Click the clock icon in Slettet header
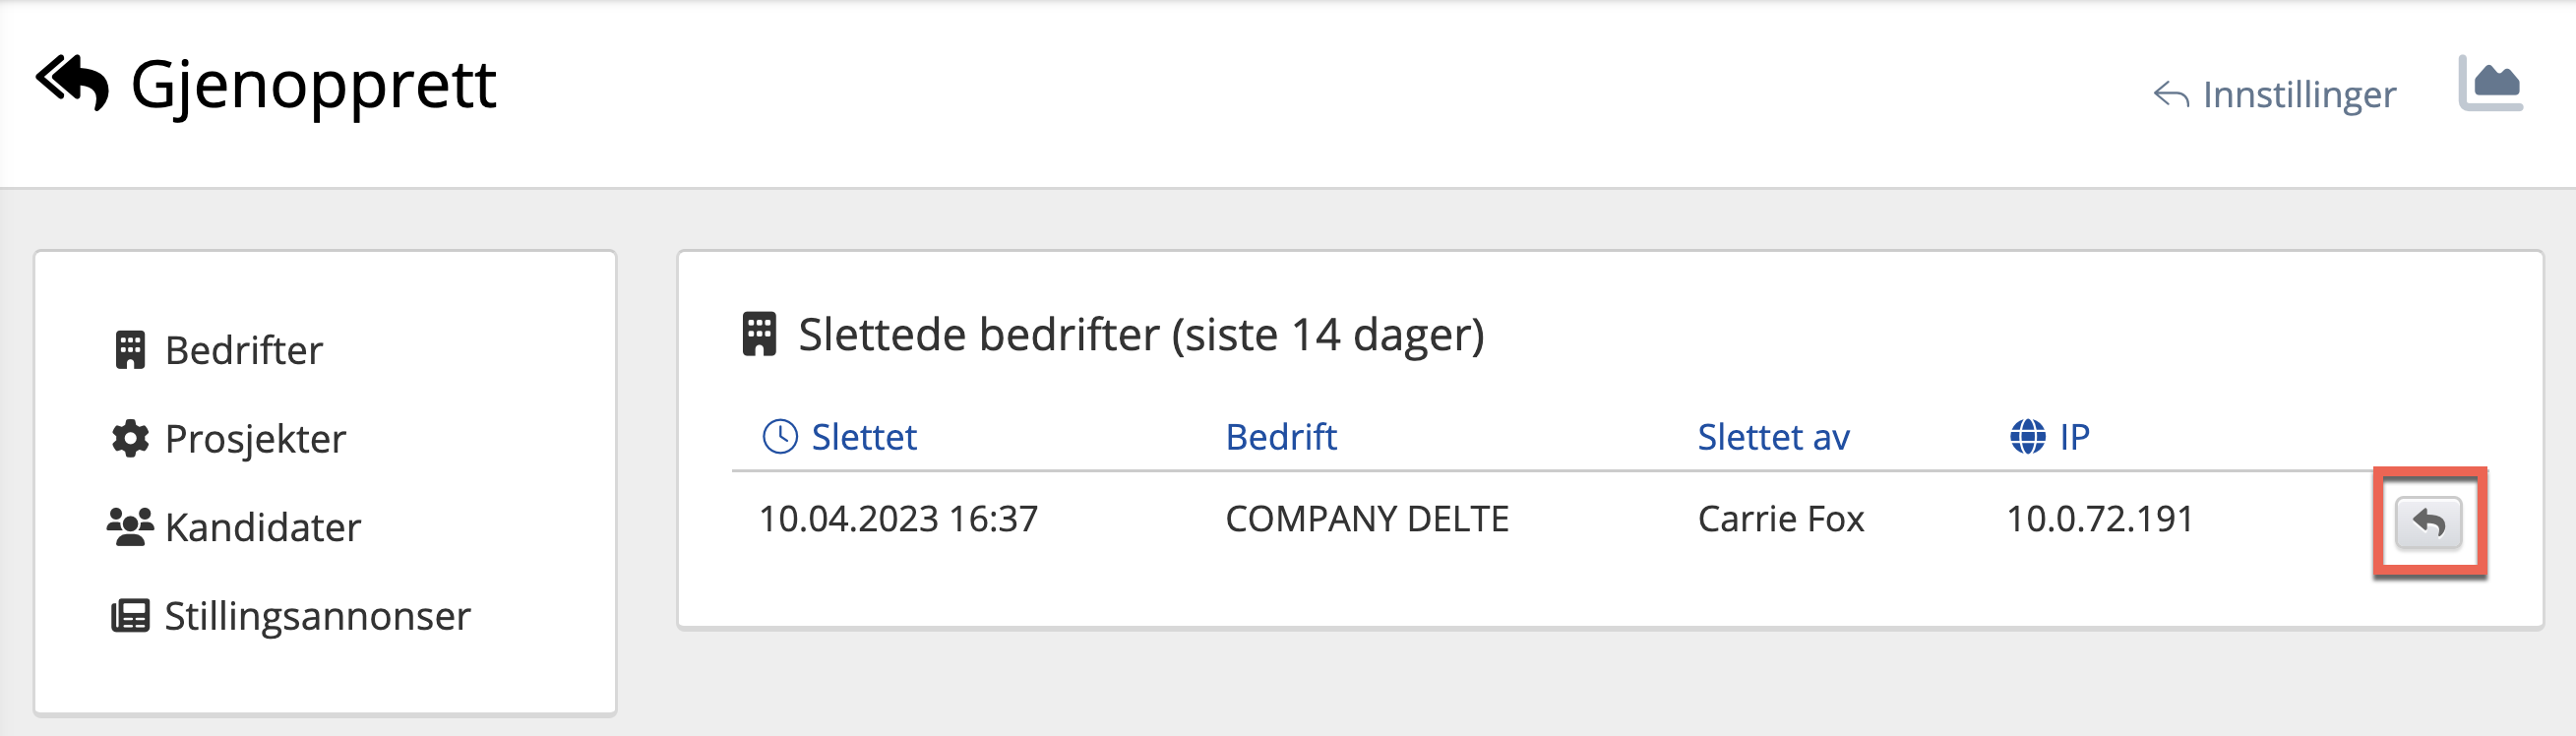The width and height of the screenshot is (2576, 736). [780, 437]
